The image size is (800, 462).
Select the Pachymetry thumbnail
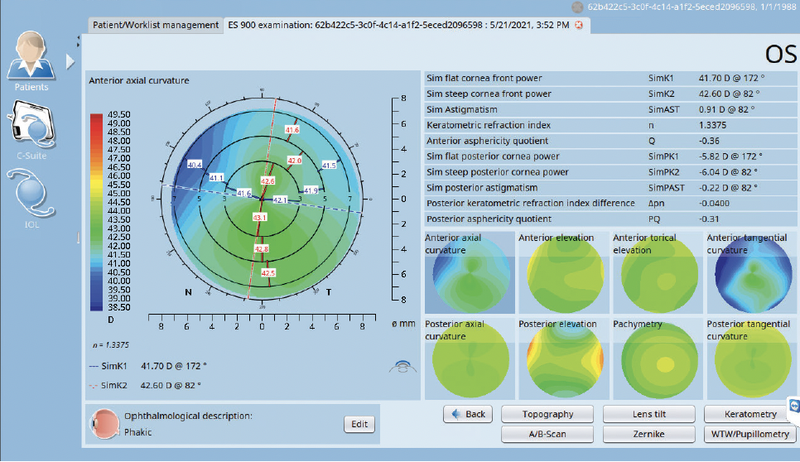click(658, 358)
